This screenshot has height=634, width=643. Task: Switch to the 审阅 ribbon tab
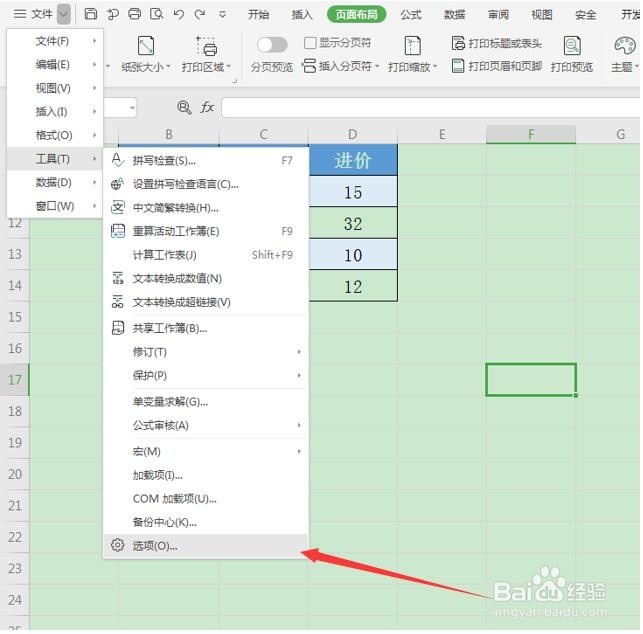pos(498,15)
